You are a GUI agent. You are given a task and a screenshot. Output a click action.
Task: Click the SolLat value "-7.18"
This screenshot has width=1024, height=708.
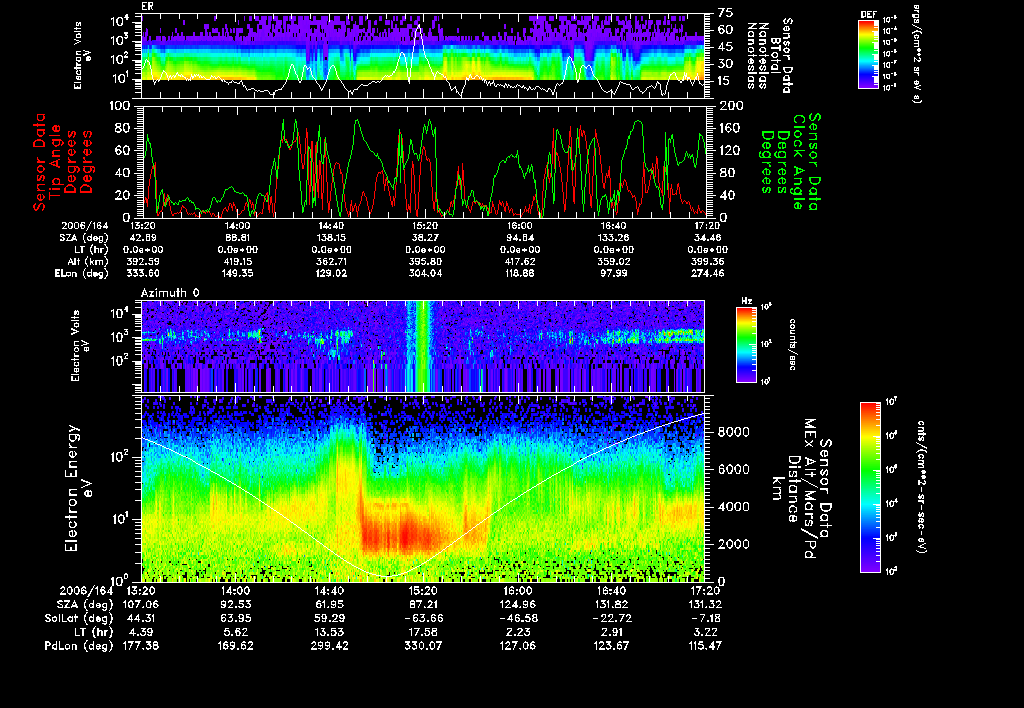(705, 618)
